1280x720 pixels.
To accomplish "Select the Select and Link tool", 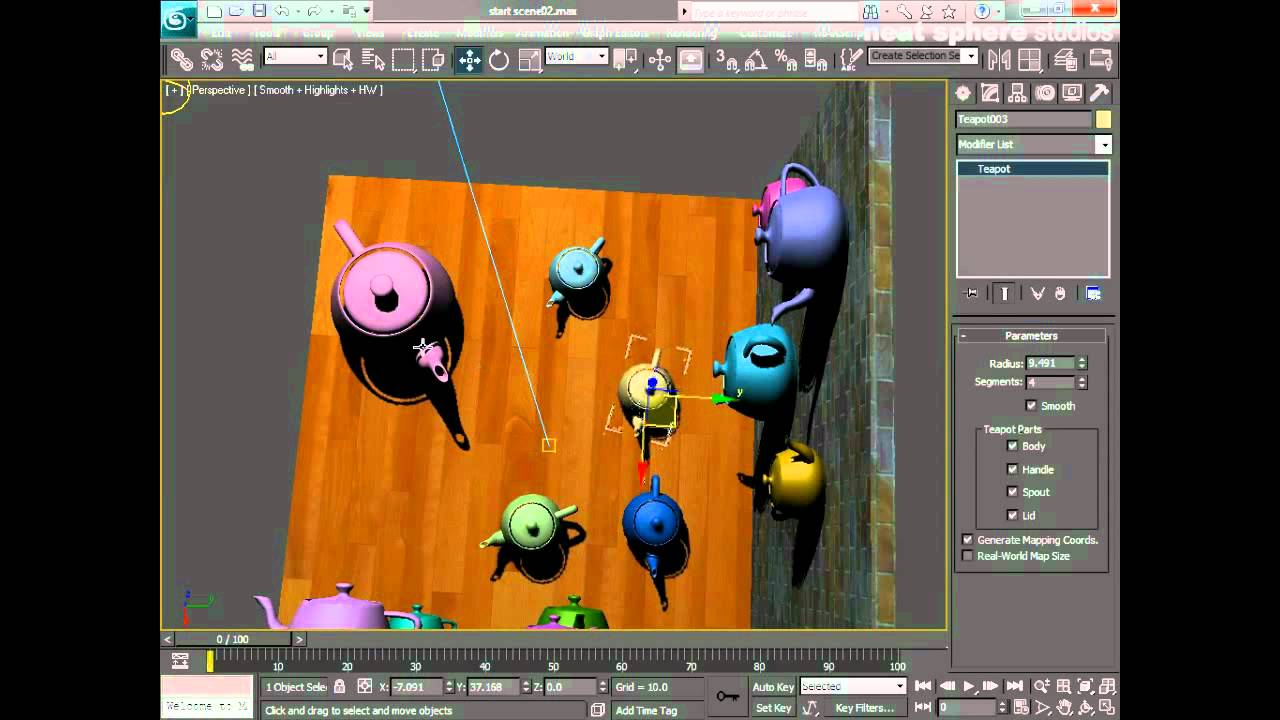I will 181,59.
